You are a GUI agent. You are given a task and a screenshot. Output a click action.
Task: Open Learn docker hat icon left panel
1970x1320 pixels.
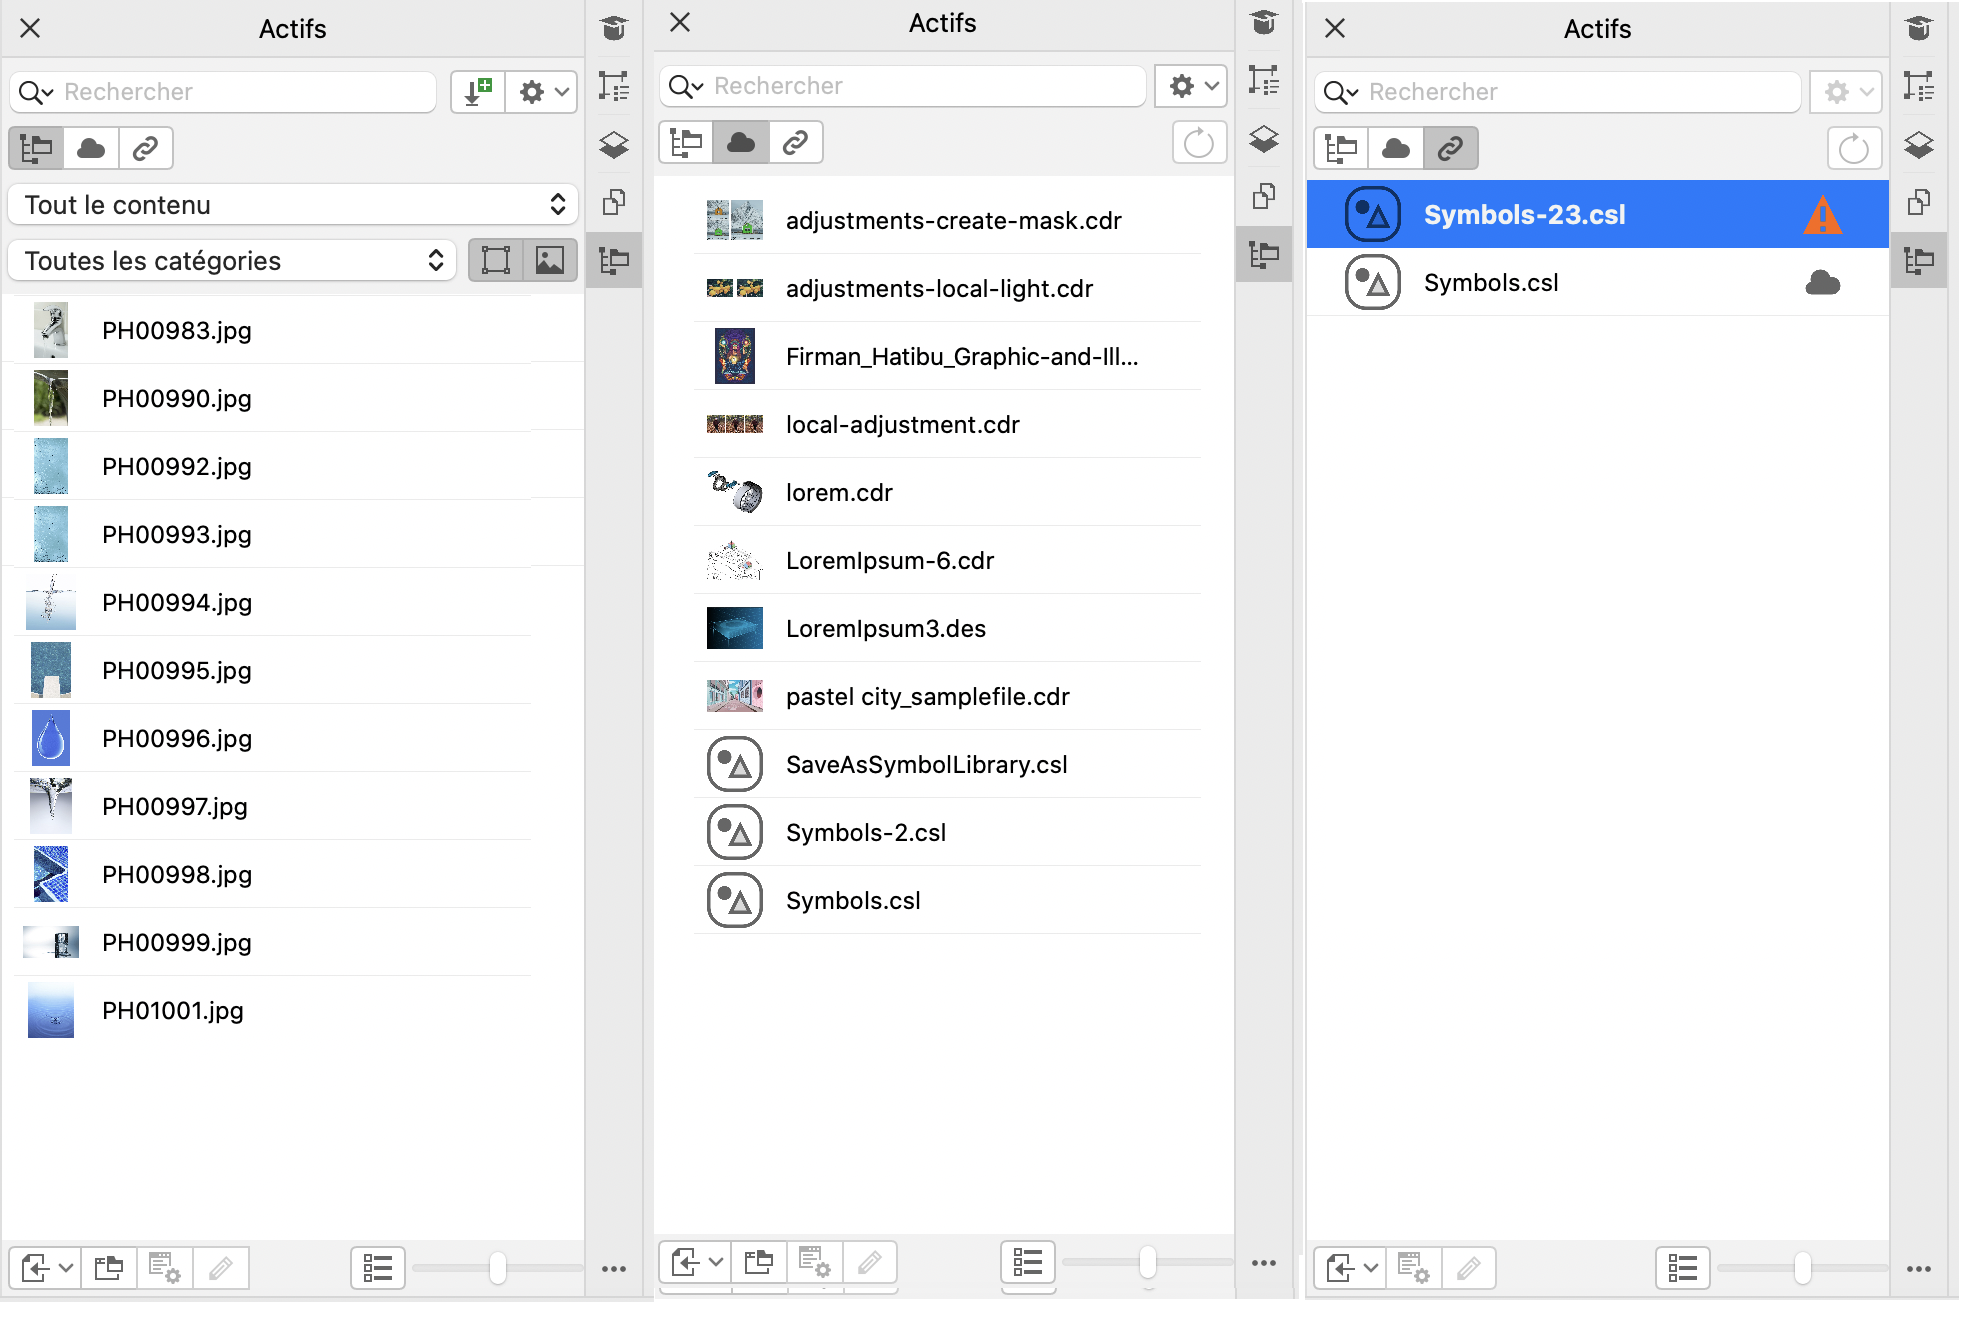point(614,28)
